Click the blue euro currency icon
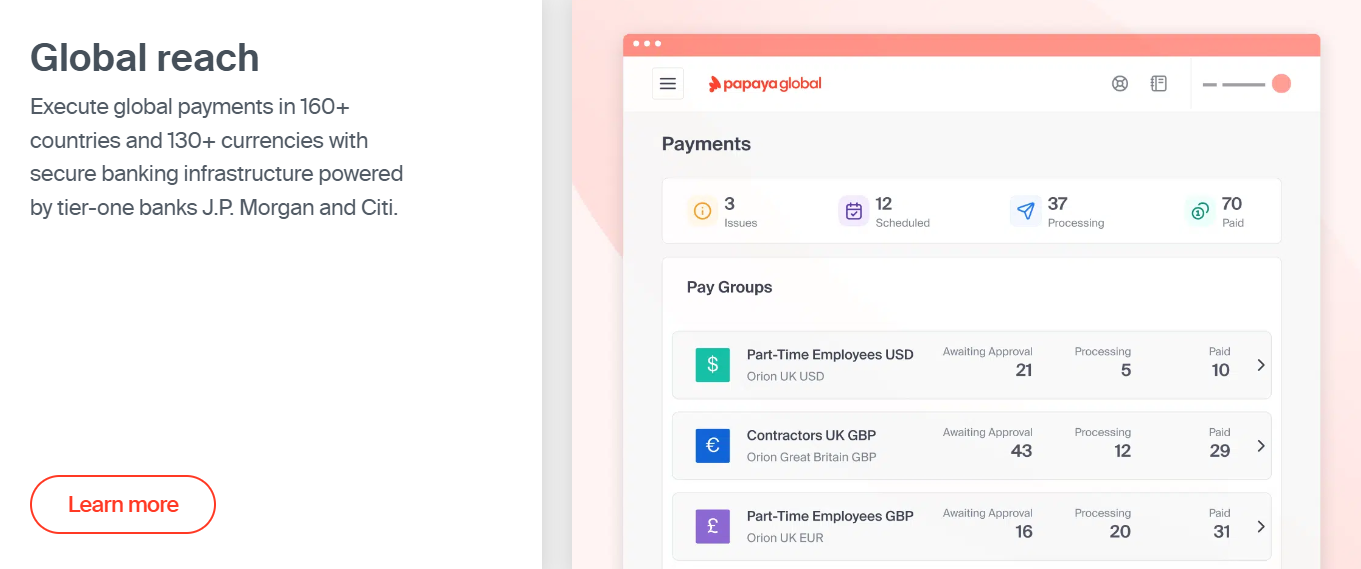The height and width of the screenshot is (569, 1361). pos(713,446)
